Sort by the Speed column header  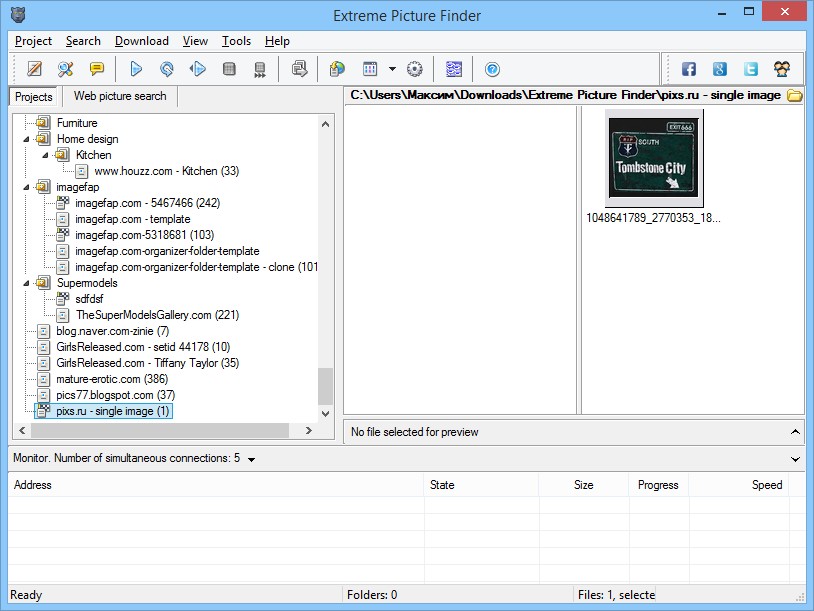click(x=739, y=485)
